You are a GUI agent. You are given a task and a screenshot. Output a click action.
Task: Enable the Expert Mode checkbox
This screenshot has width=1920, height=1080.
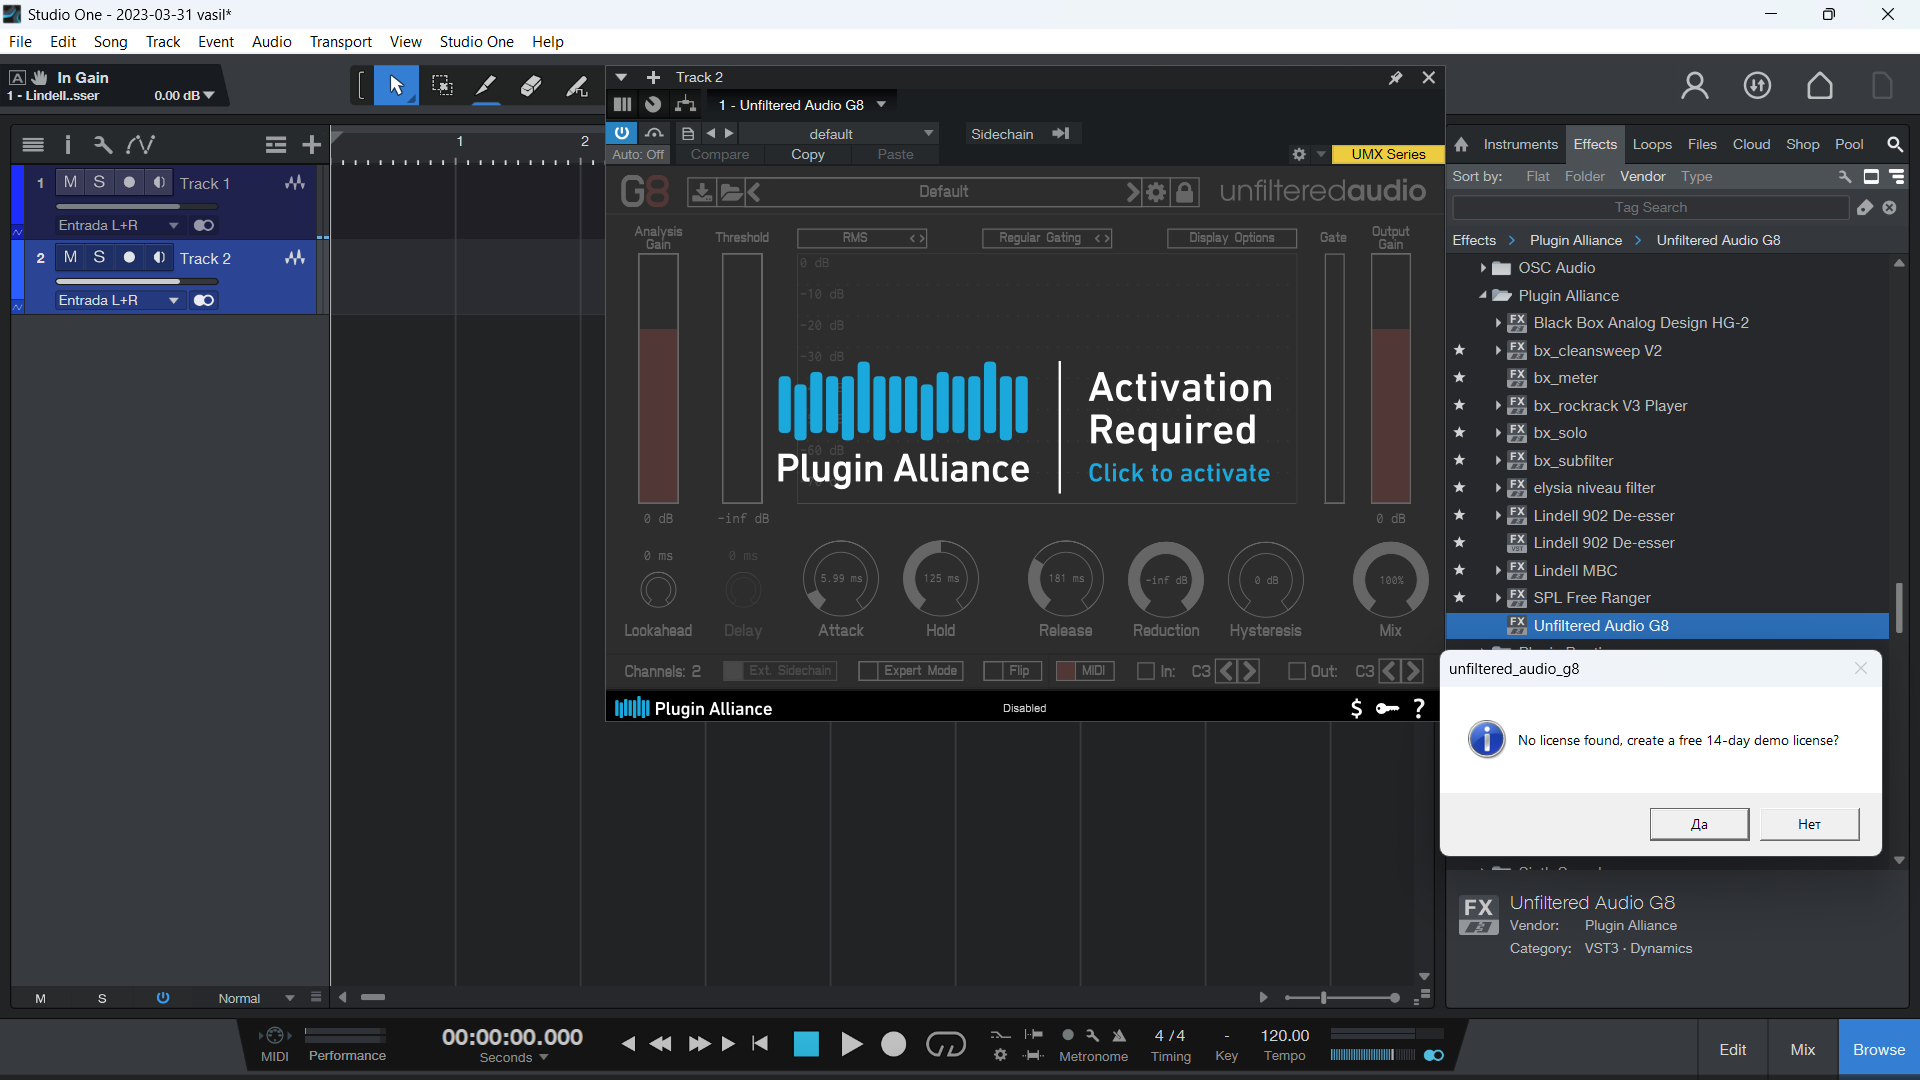coord(868,671)
